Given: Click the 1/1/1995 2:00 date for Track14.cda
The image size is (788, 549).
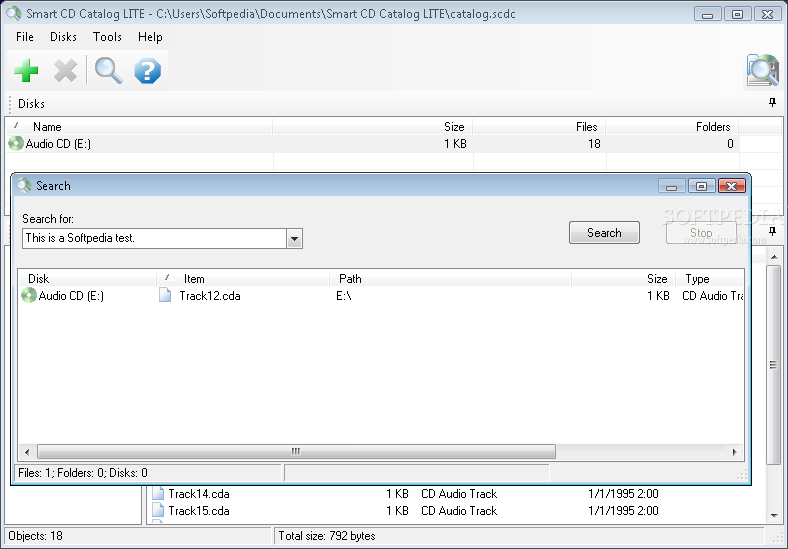Looking at the screenshot, I should 623,494.
